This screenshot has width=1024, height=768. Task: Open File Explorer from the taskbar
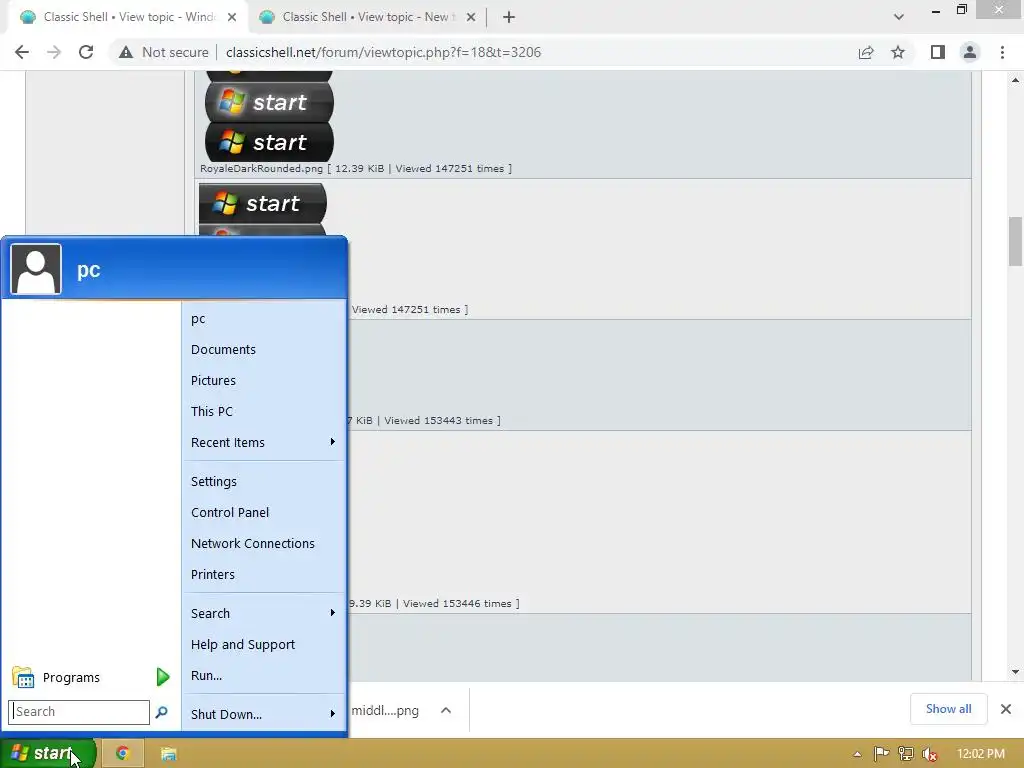tap(168, 754)
